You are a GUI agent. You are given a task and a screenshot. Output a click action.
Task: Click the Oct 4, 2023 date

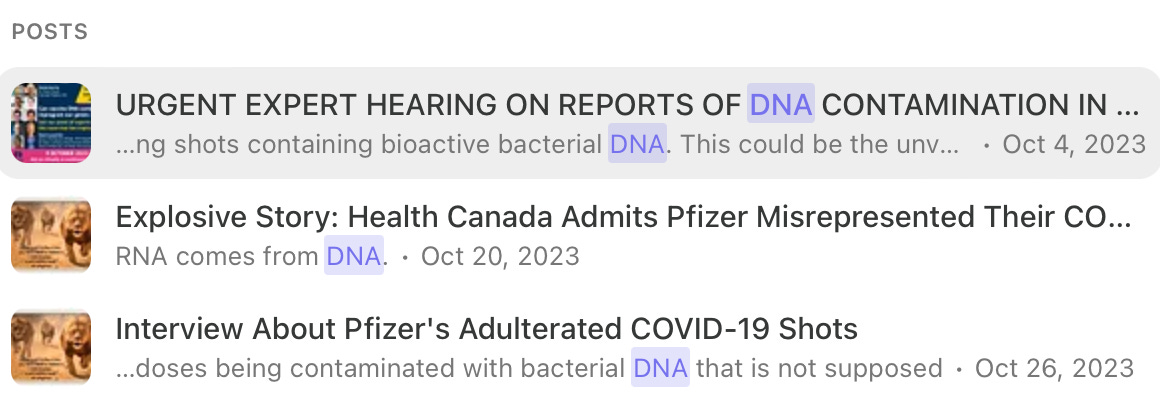(1074, 144)
